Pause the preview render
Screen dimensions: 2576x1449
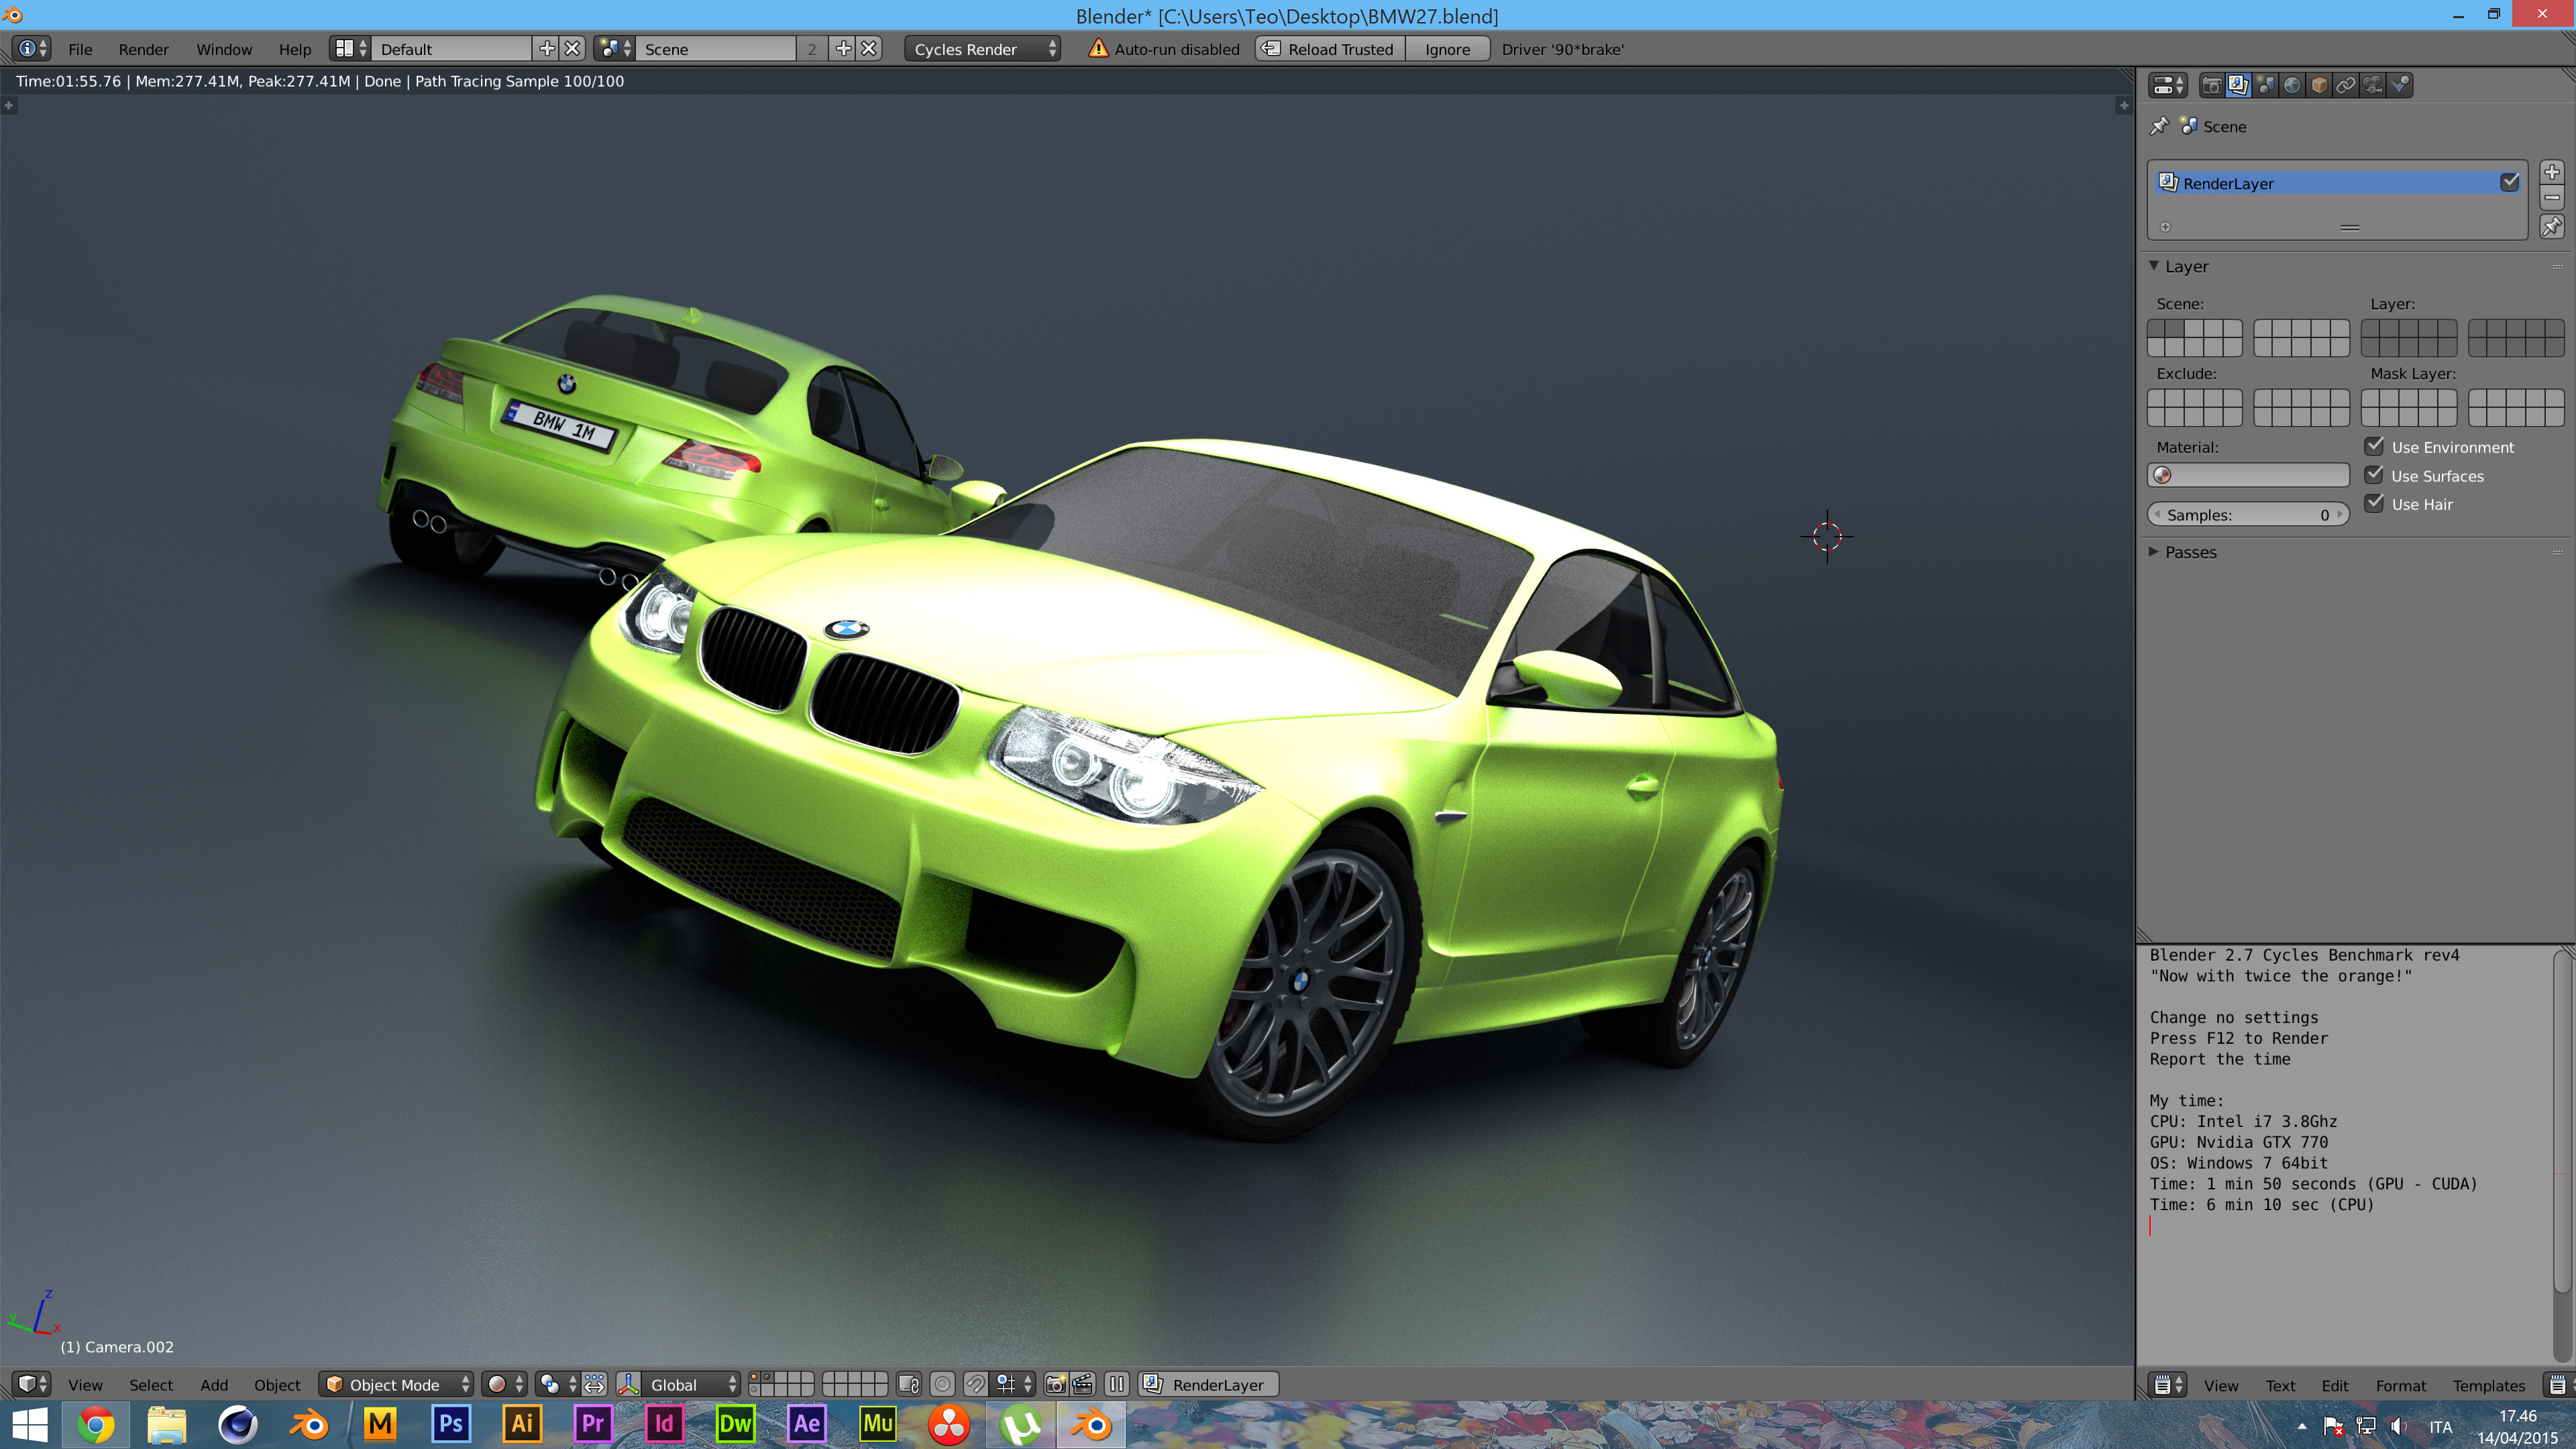(1116, 1384)
